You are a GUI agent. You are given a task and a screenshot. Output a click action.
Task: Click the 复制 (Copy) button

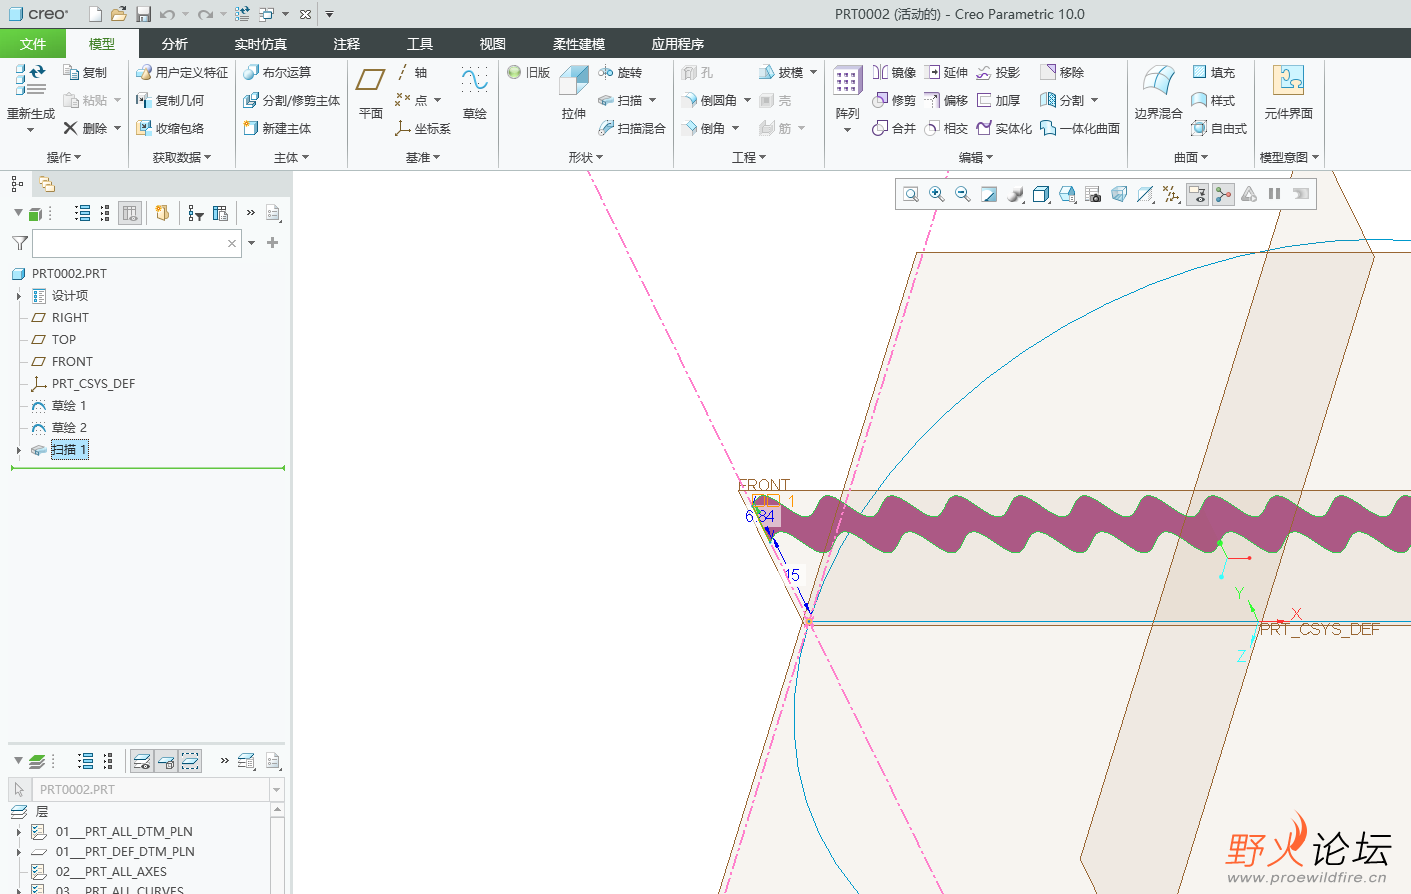[x=85, y=73]
